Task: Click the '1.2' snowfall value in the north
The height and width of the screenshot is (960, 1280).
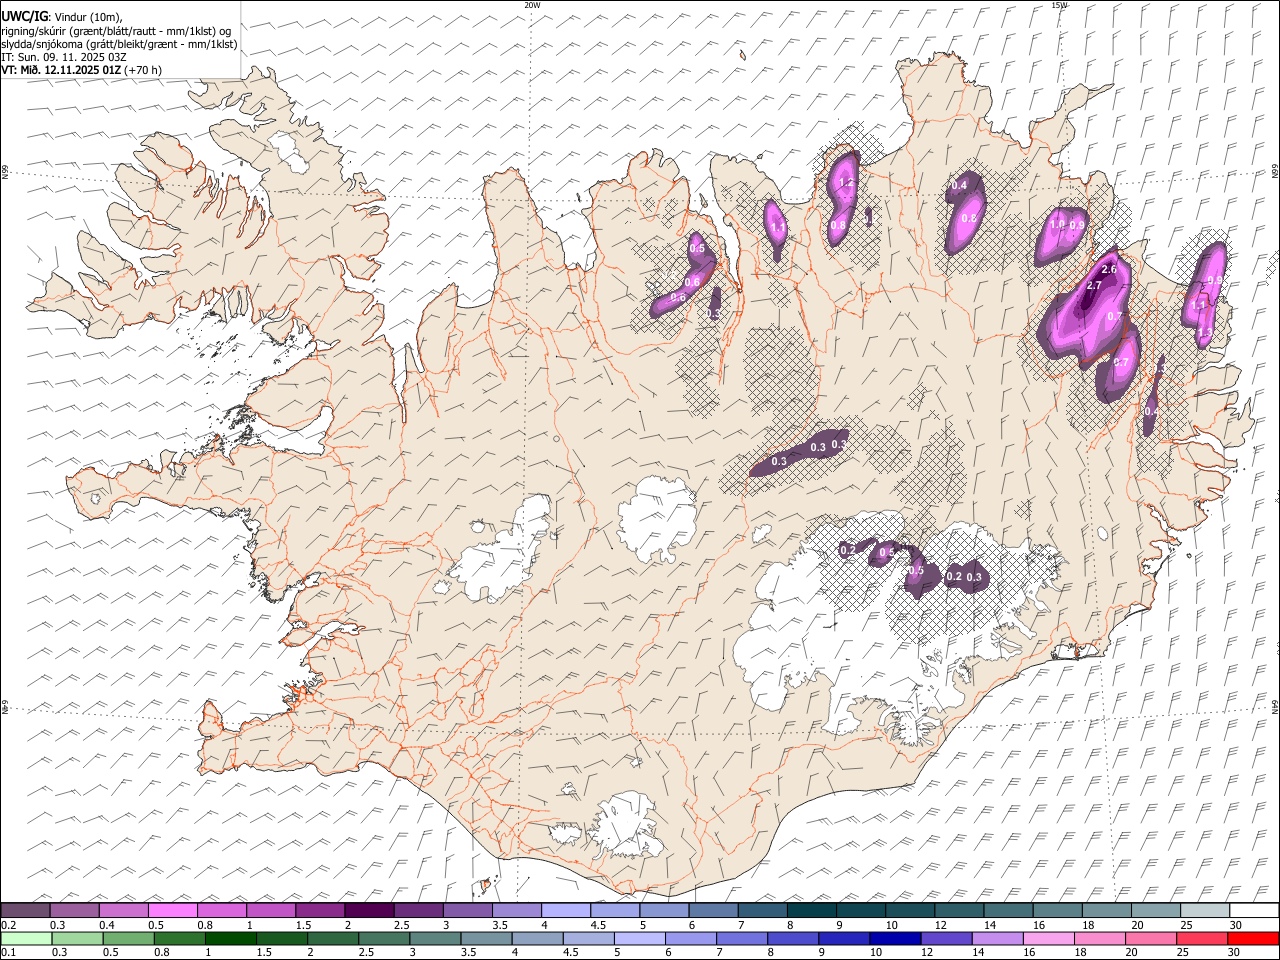Action: (846, 182)
